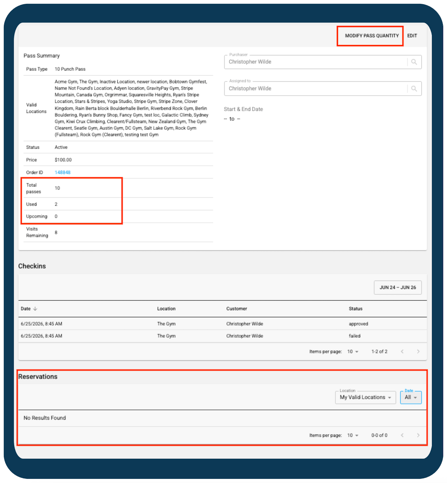Go to next page of Checkins

click(x=418, y=351)
